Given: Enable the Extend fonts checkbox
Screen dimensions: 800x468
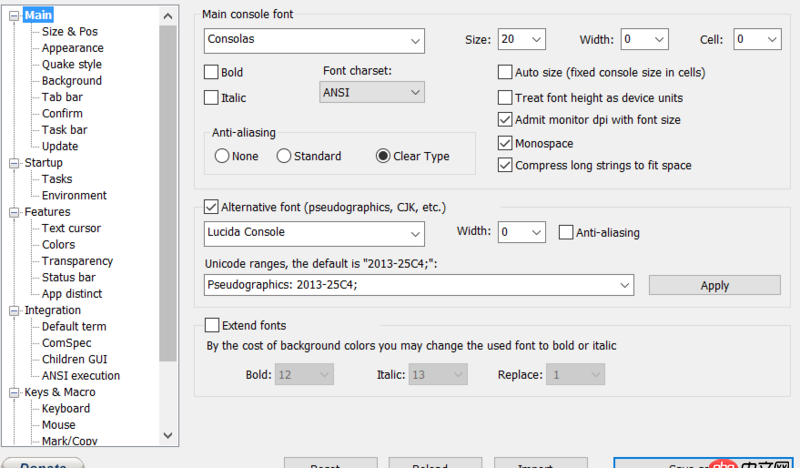Looking at the screenshot, I should (211, 325).
